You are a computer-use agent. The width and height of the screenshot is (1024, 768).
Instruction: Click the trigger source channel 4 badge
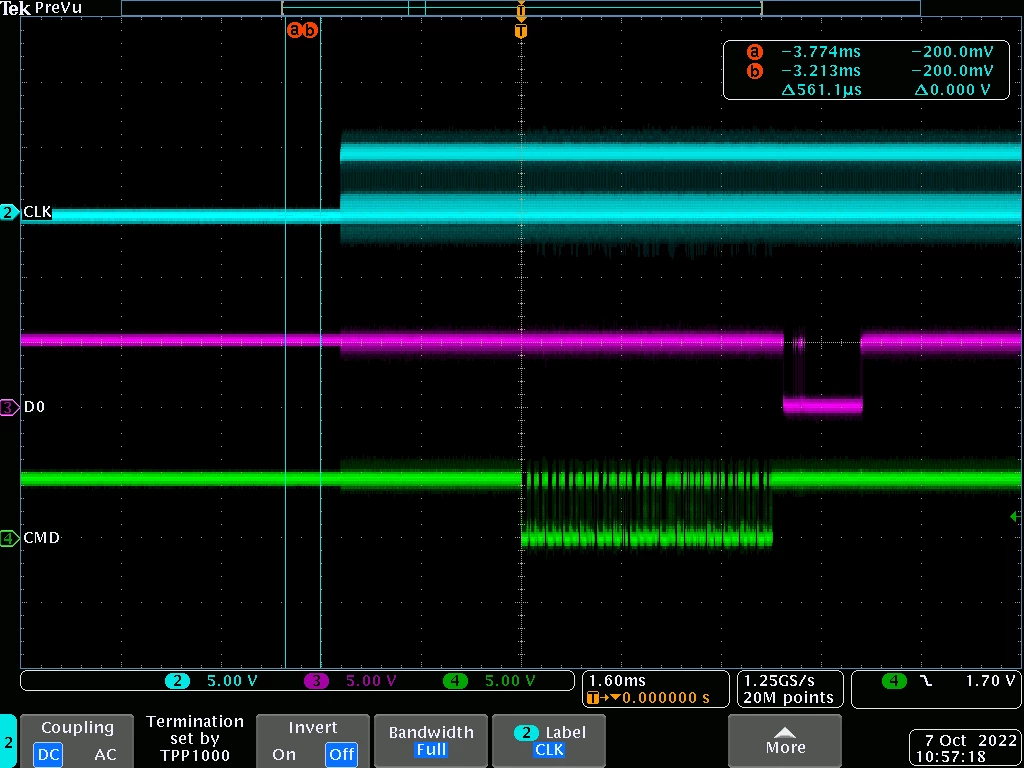pos(893,681)
